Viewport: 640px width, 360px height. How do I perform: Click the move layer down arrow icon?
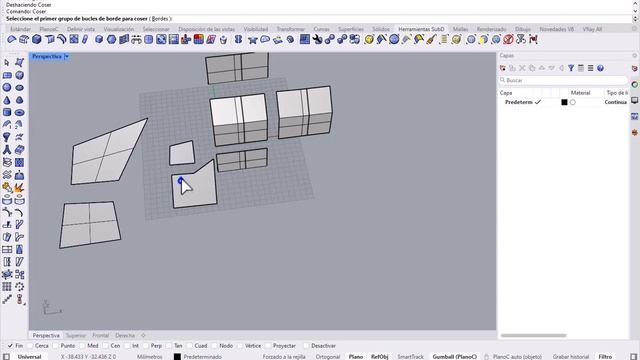tap(551, 68)
